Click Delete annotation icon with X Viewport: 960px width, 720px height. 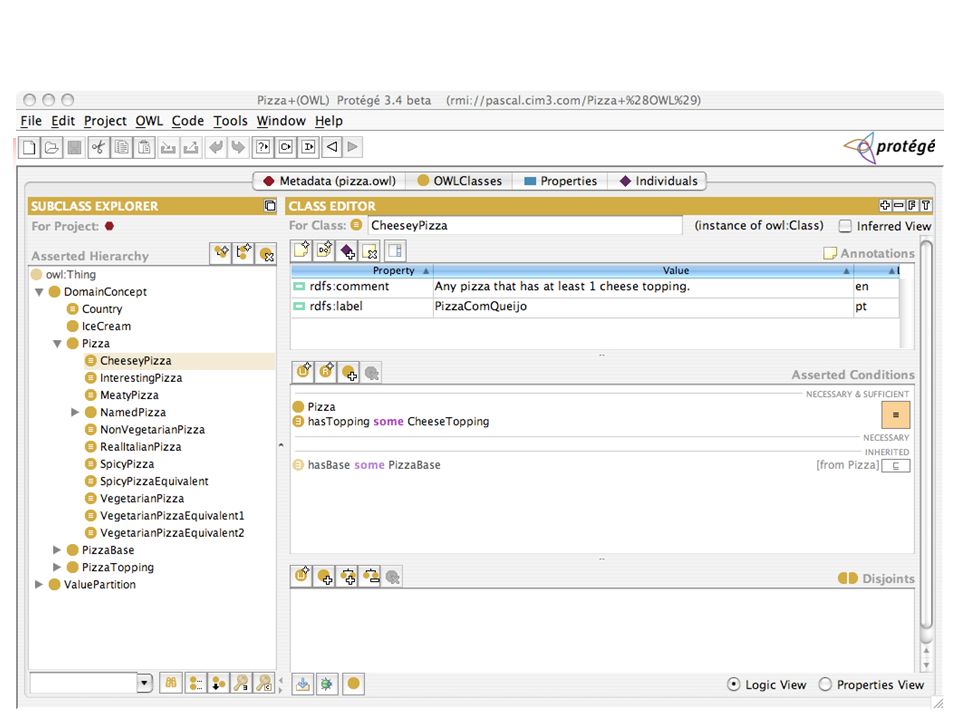370,250
